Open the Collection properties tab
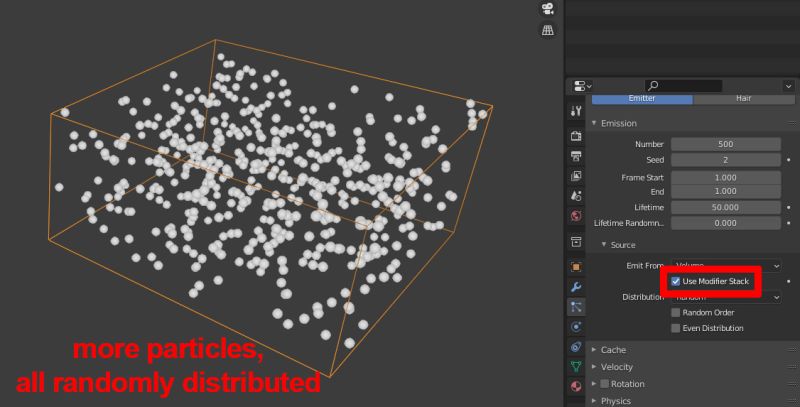 576,241
